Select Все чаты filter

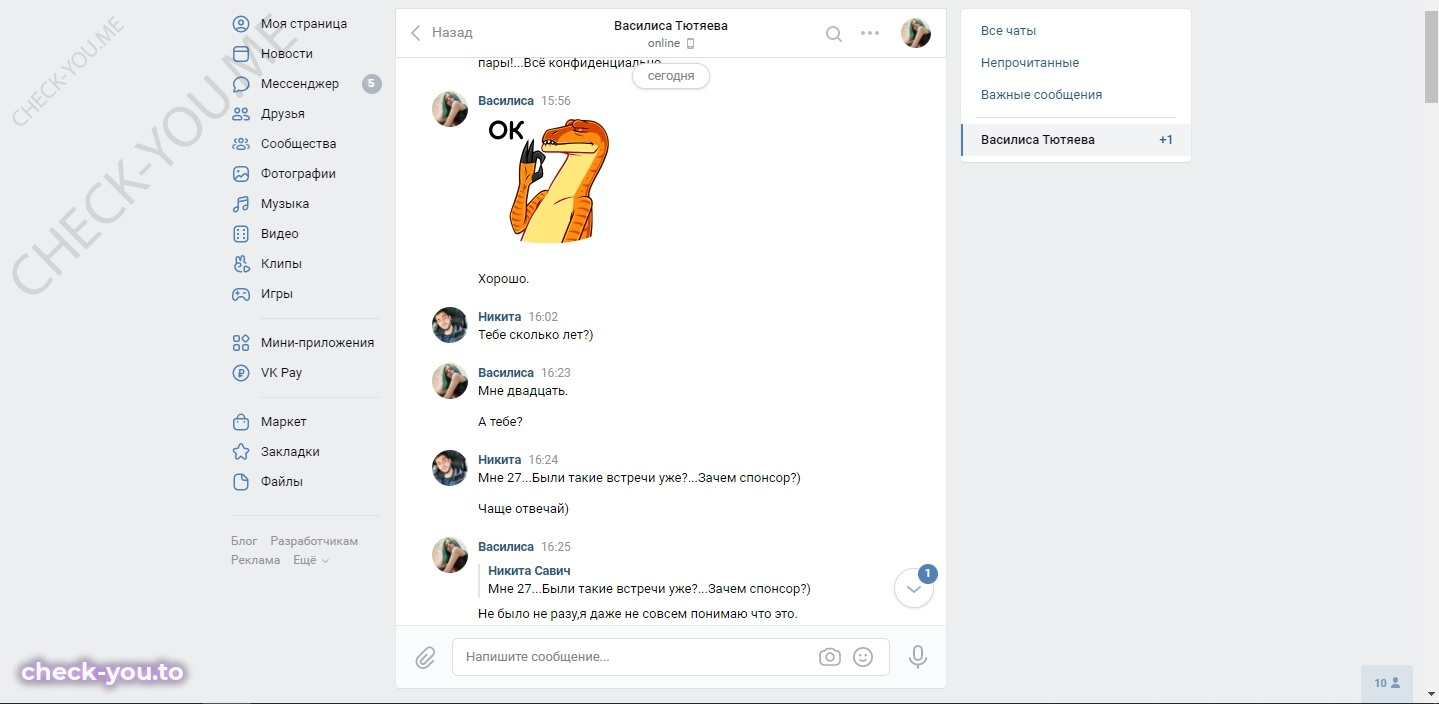click(x=1008, y=31)
